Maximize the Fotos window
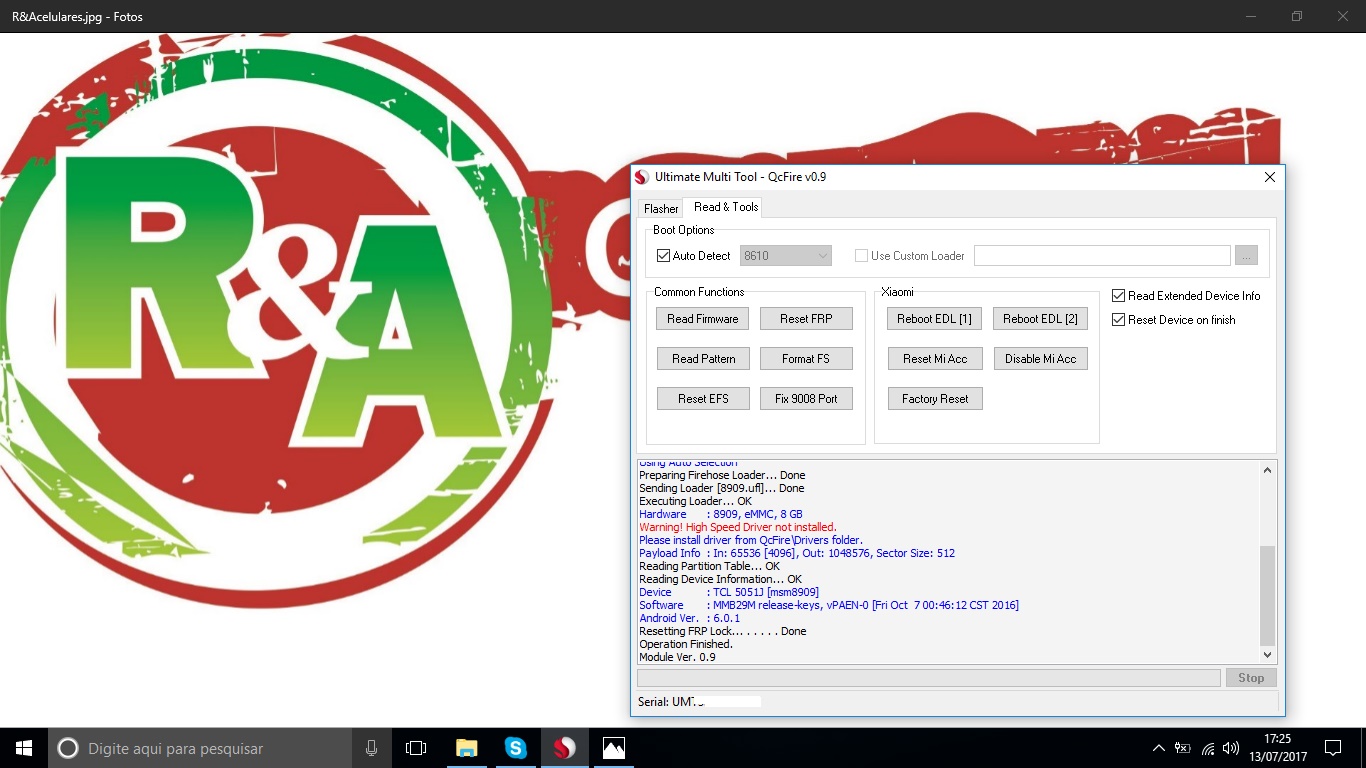 click(x=1296, y=16)
